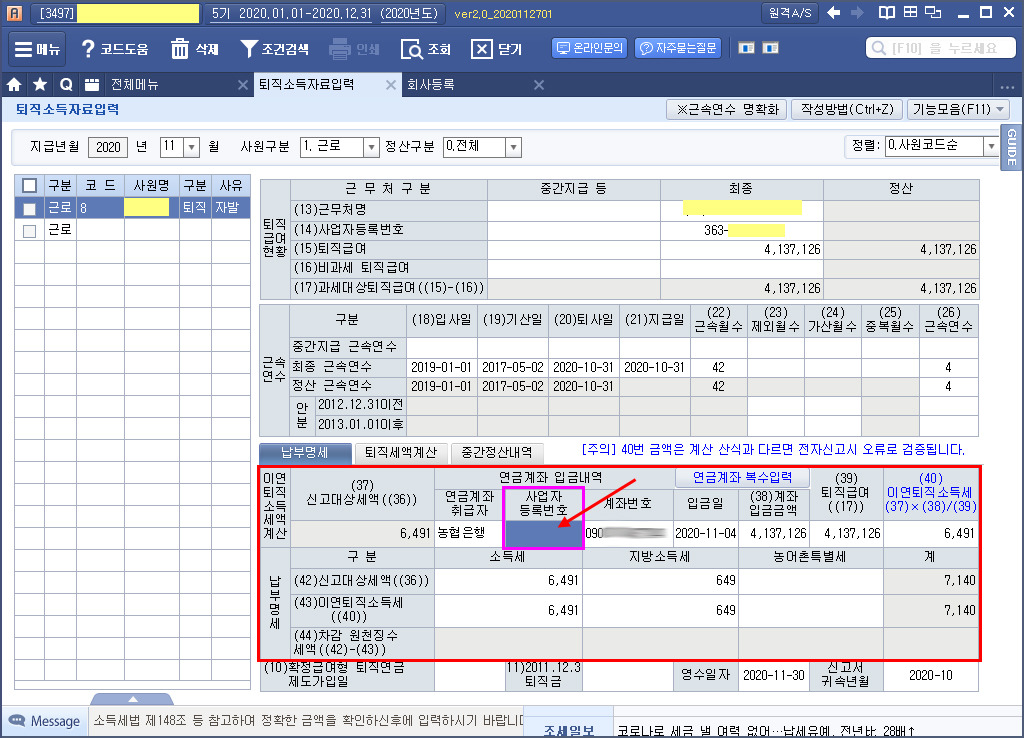Click 자주묻는질문 button

[679, 48]
